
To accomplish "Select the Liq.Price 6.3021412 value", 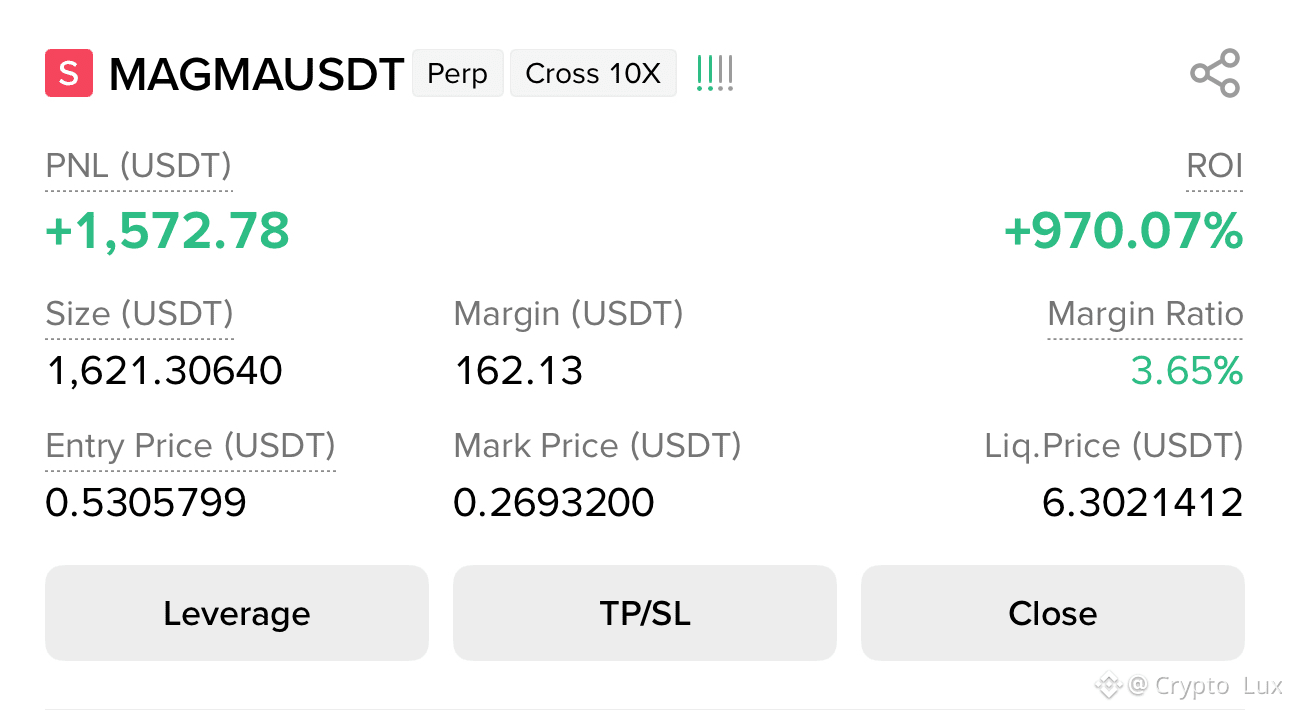I will click(1142, 502).
